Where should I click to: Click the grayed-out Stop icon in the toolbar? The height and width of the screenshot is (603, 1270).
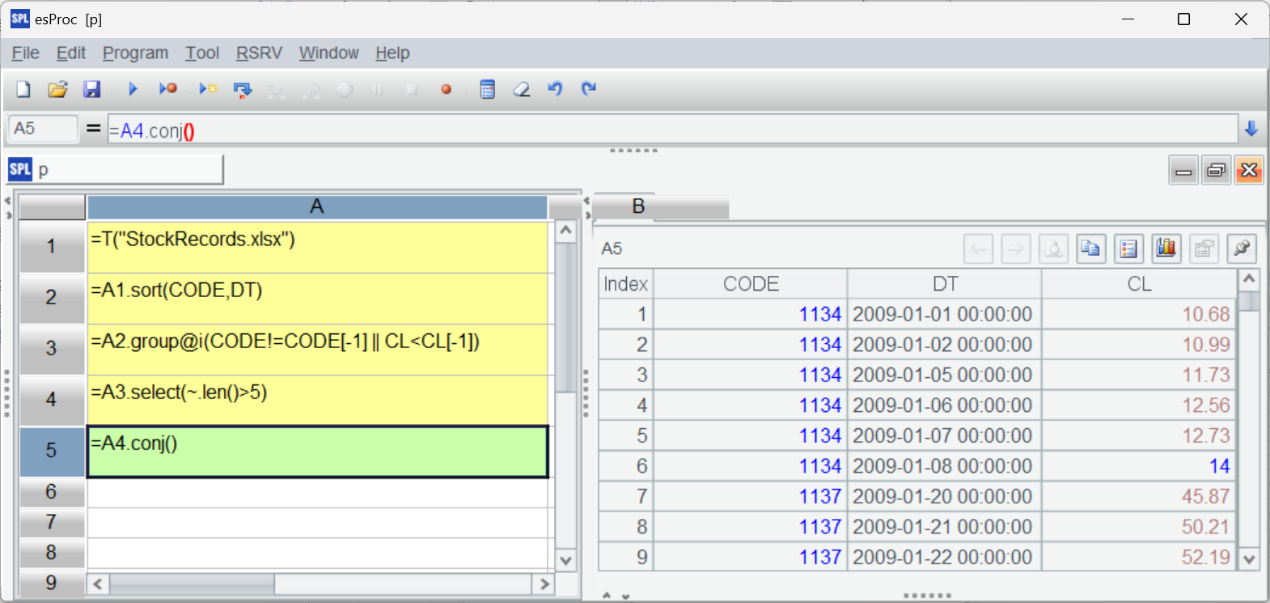pyautogui.click(x=411, y=90)
